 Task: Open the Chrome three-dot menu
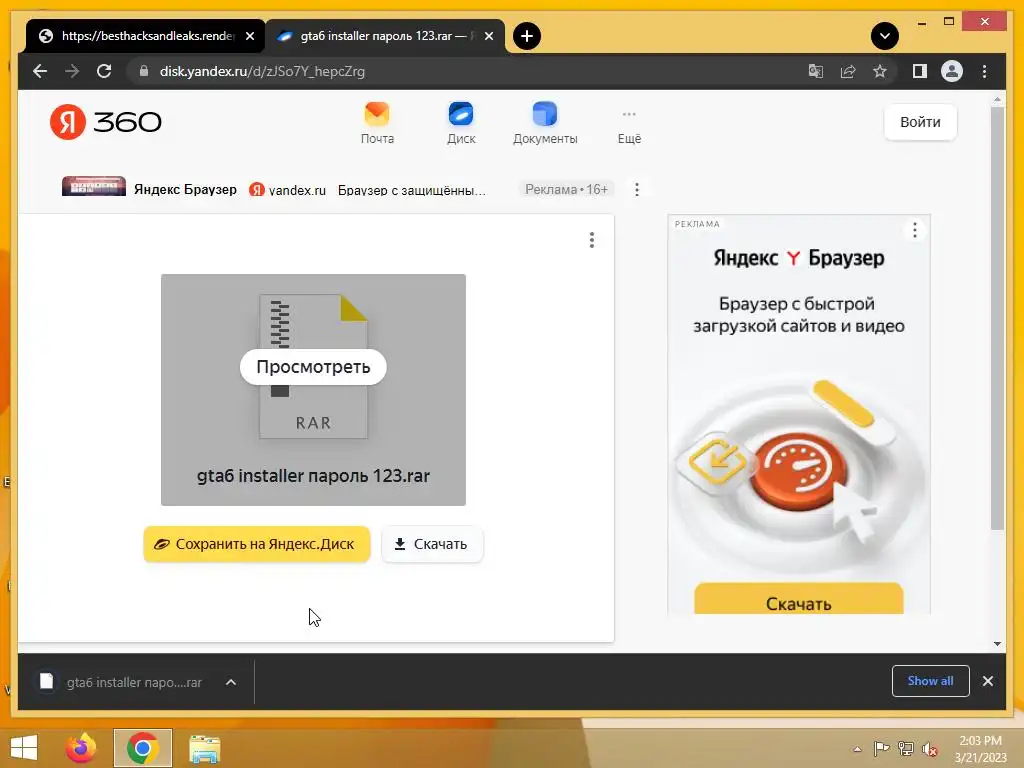984,71
